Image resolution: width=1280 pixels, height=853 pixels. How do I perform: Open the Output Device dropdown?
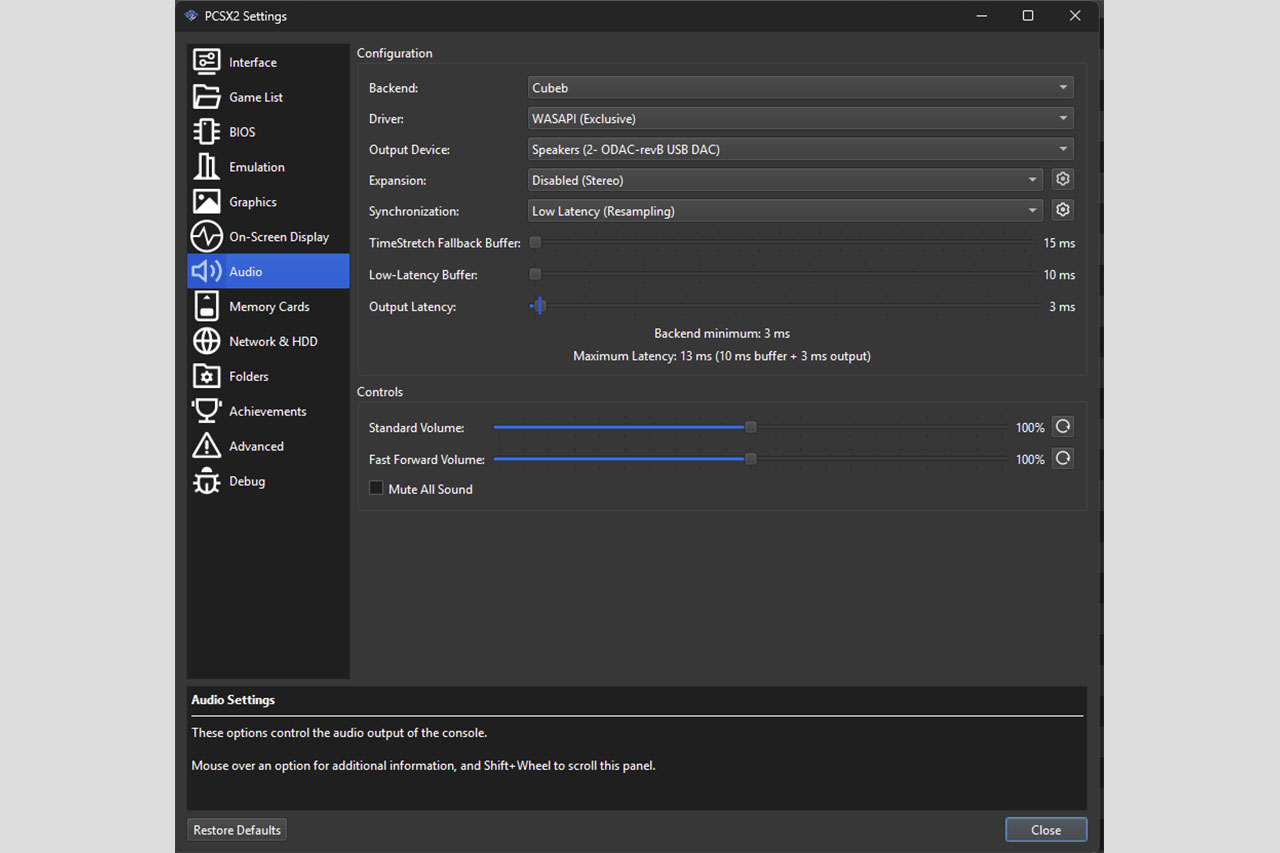801,150
